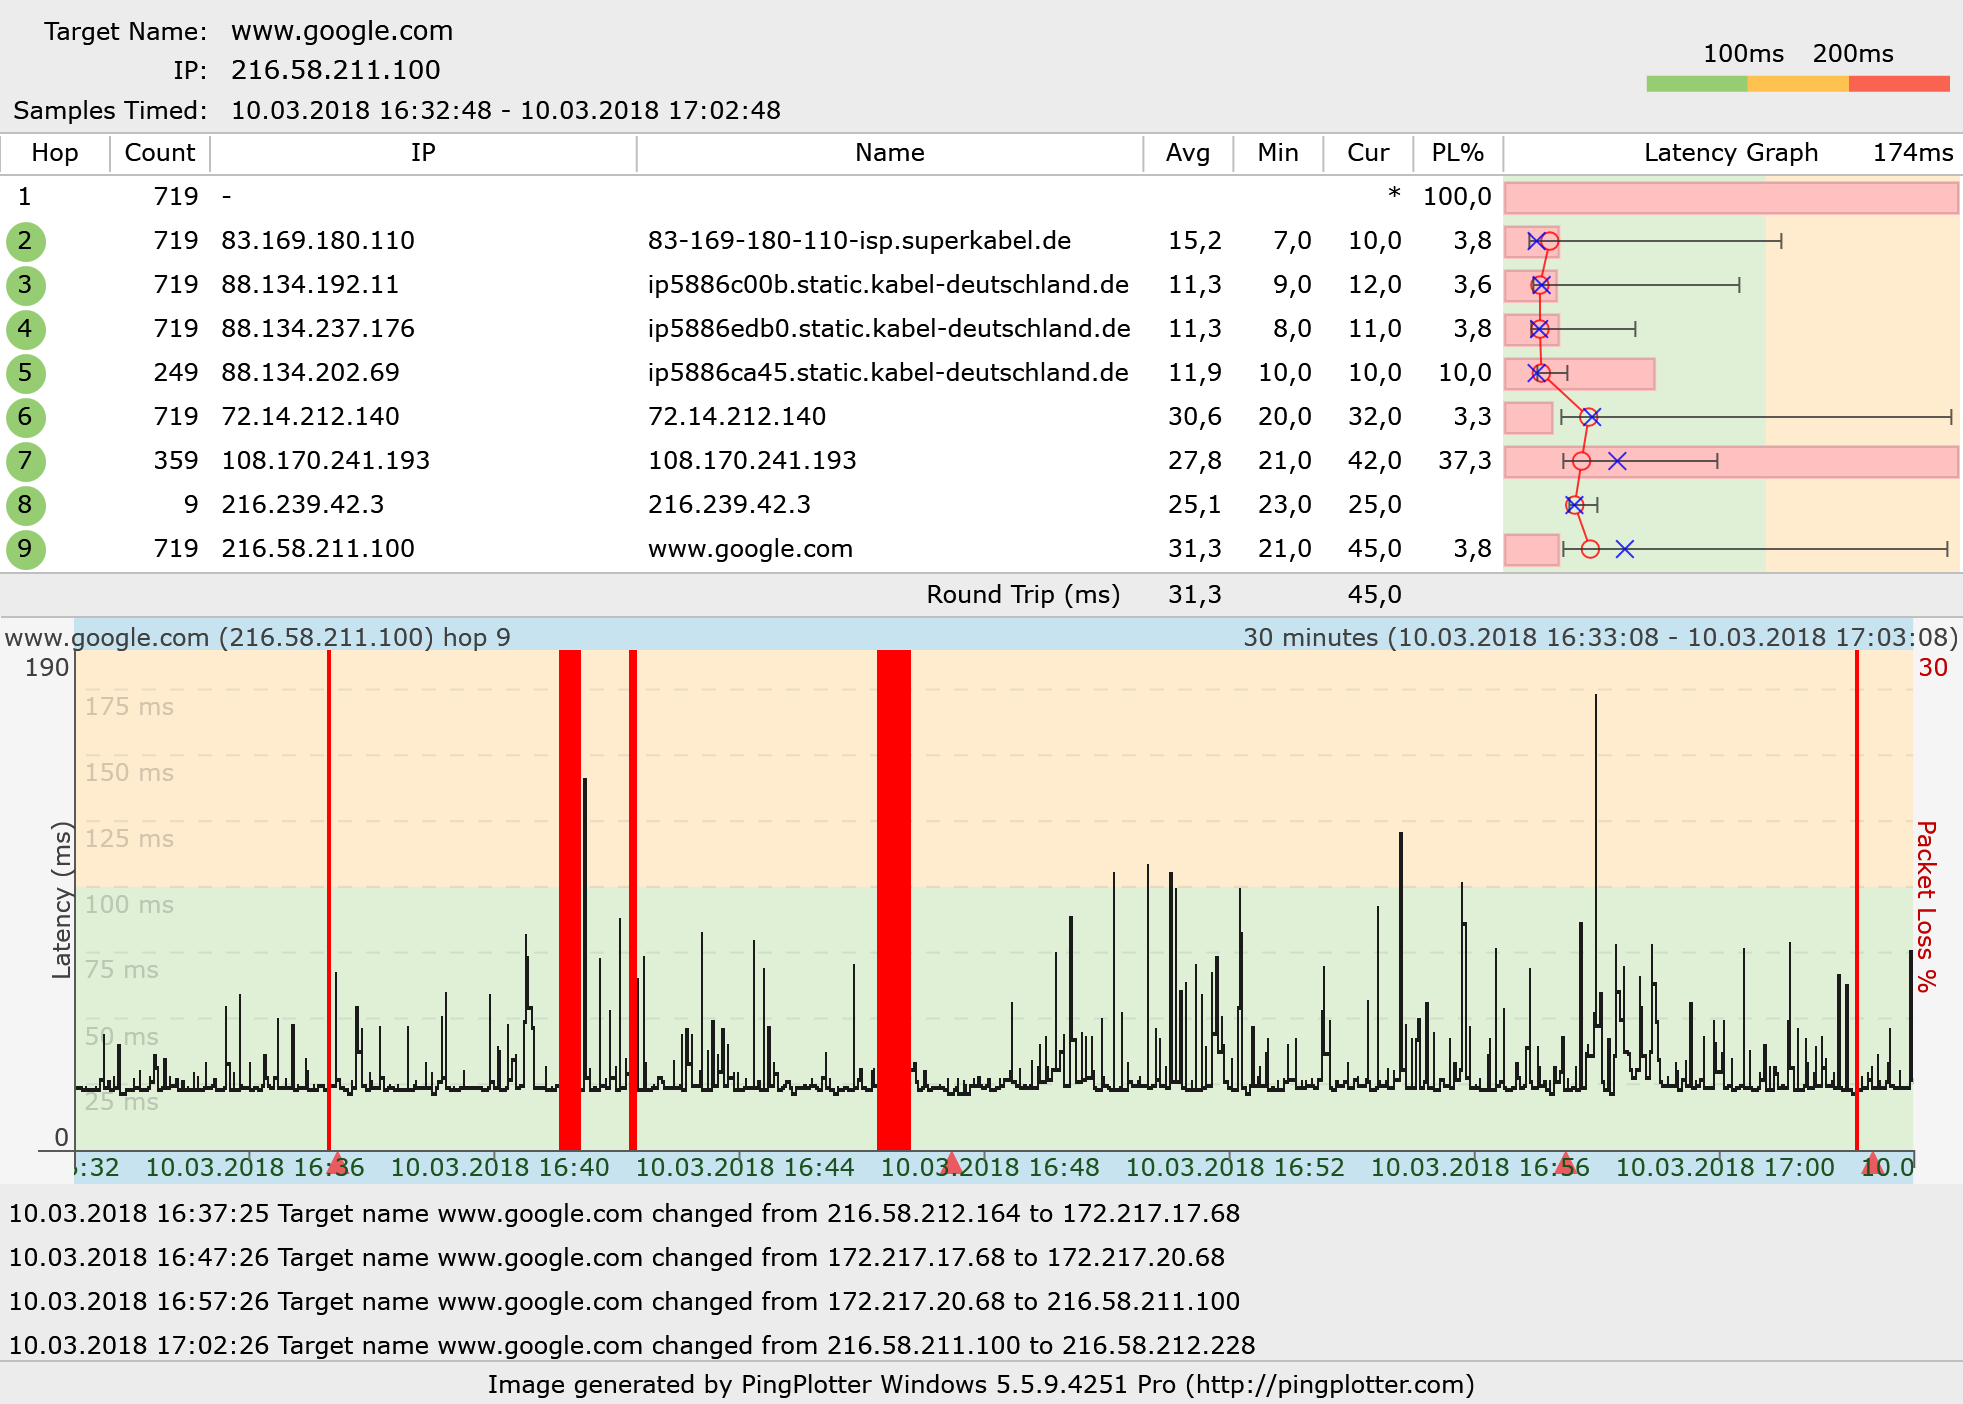Click the green hop 4 circle icon

point(25,329)
